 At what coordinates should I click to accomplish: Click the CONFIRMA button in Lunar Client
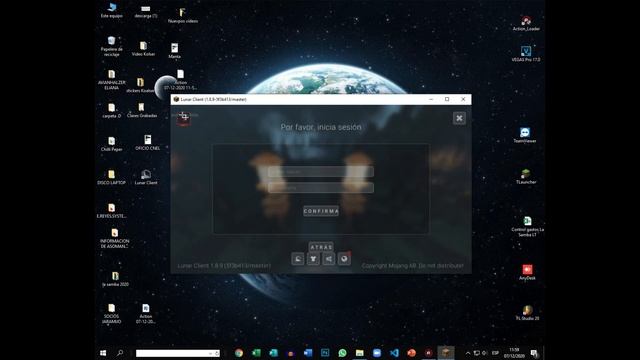[321, 211]
